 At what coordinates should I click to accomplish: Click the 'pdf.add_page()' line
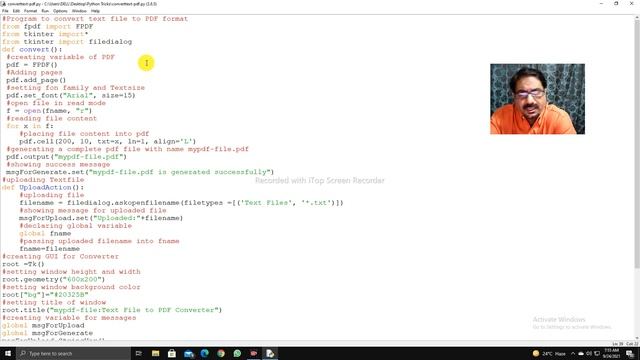click(36, 80)
